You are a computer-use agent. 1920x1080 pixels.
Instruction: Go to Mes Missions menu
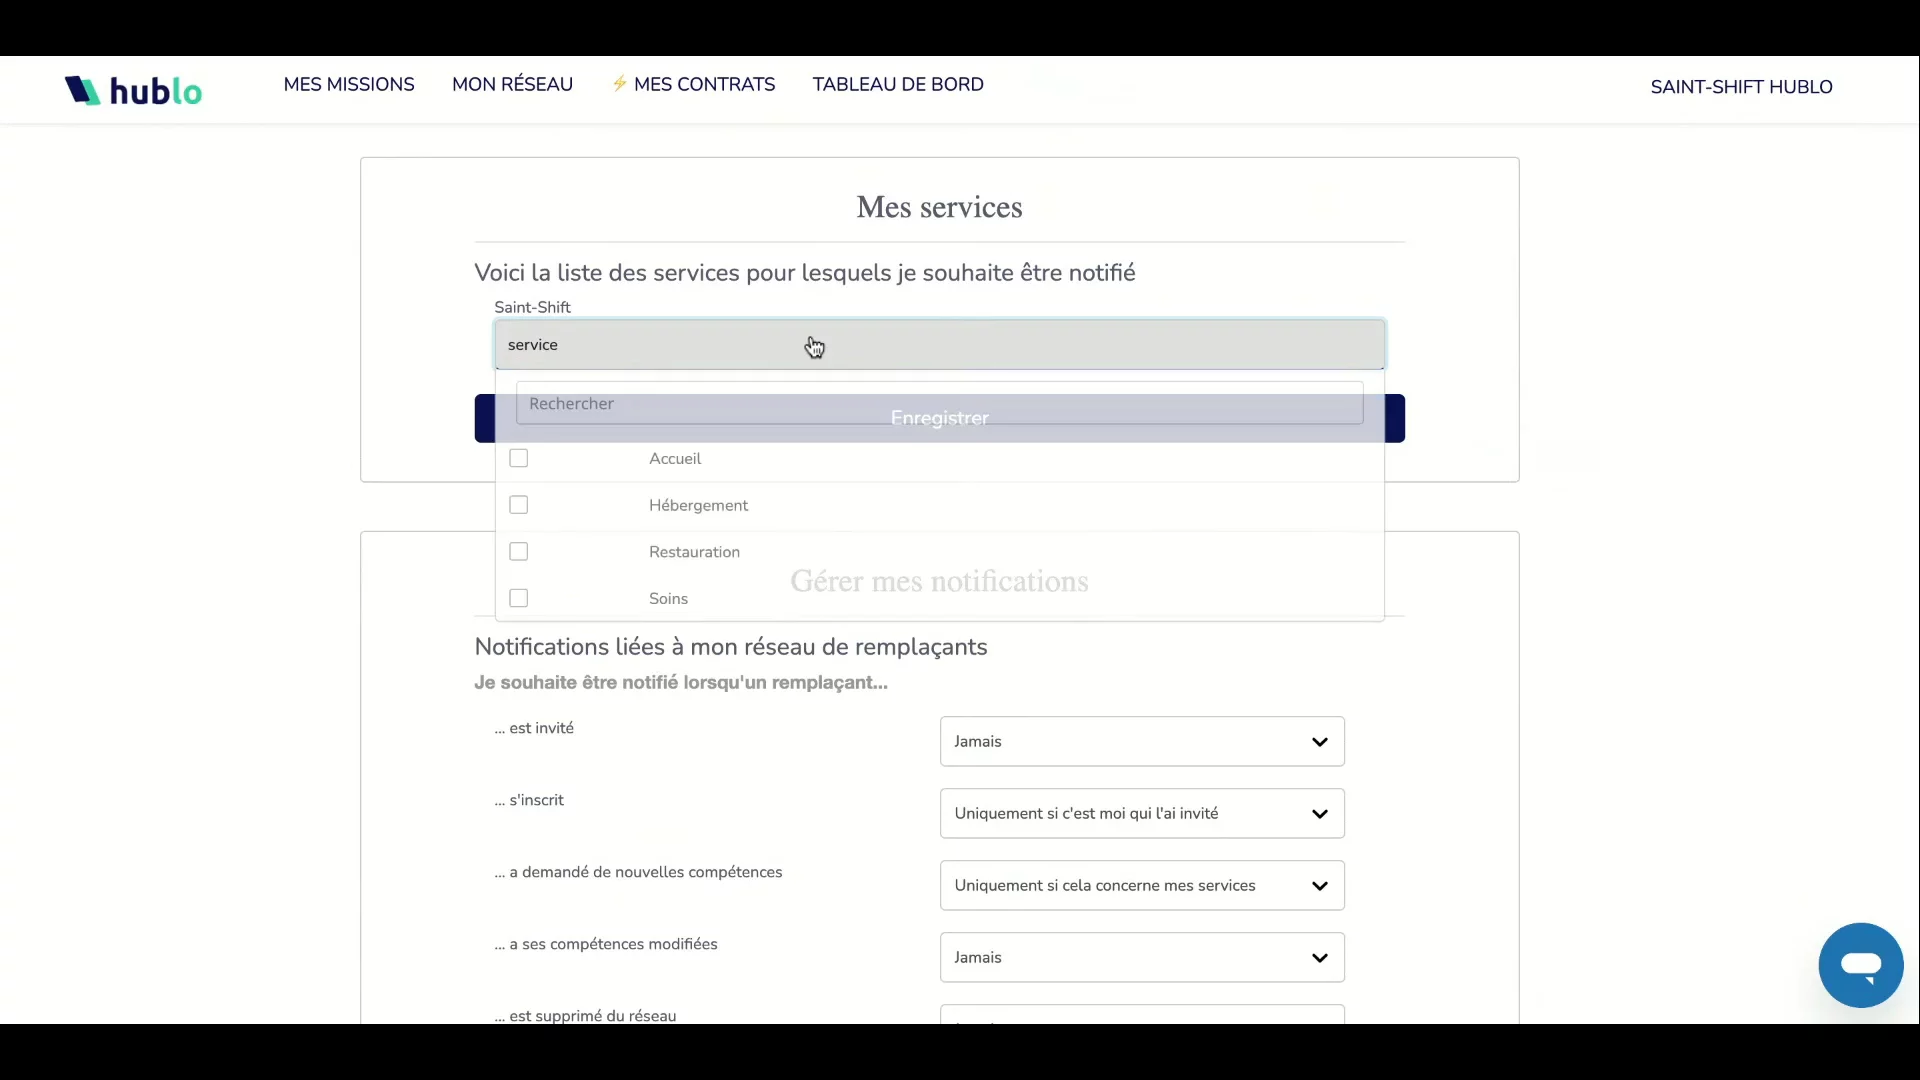(348, 85)
